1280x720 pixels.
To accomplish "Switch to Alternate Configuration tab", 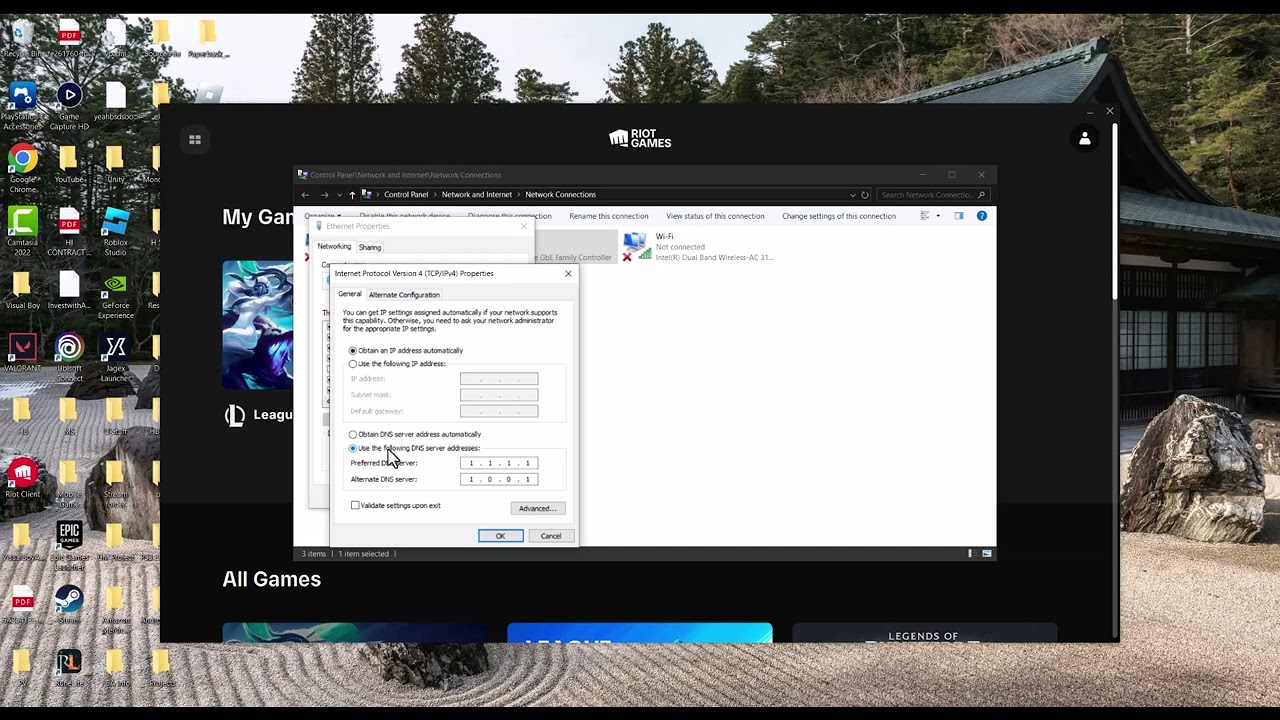I will click(404, 295).
